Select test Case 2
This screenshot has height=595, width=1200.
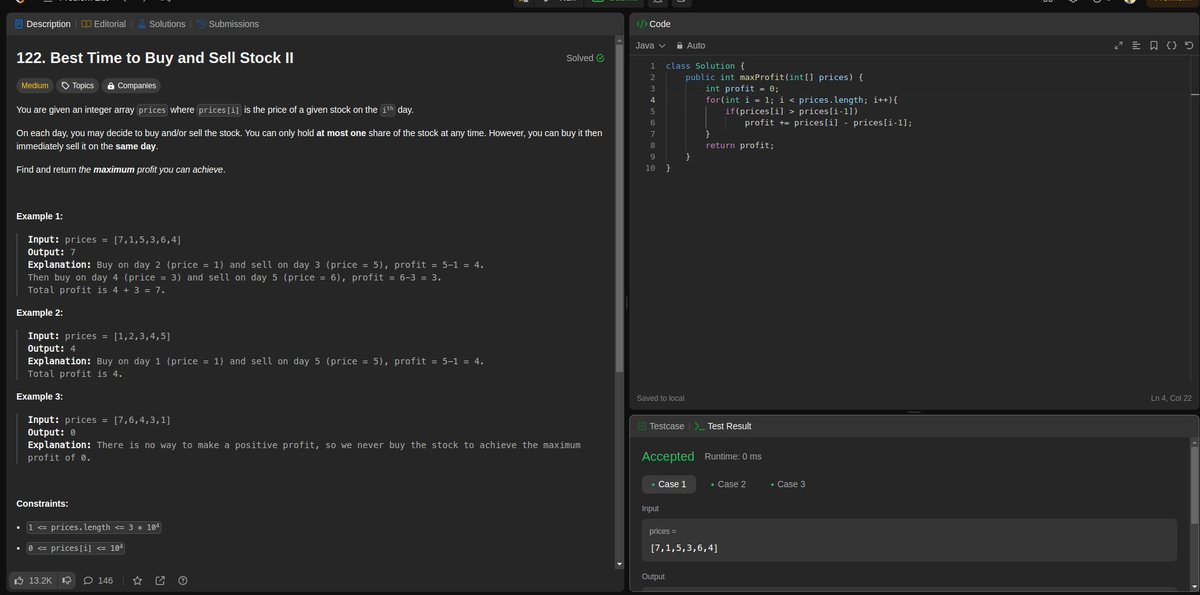click(x=730, y=484)
